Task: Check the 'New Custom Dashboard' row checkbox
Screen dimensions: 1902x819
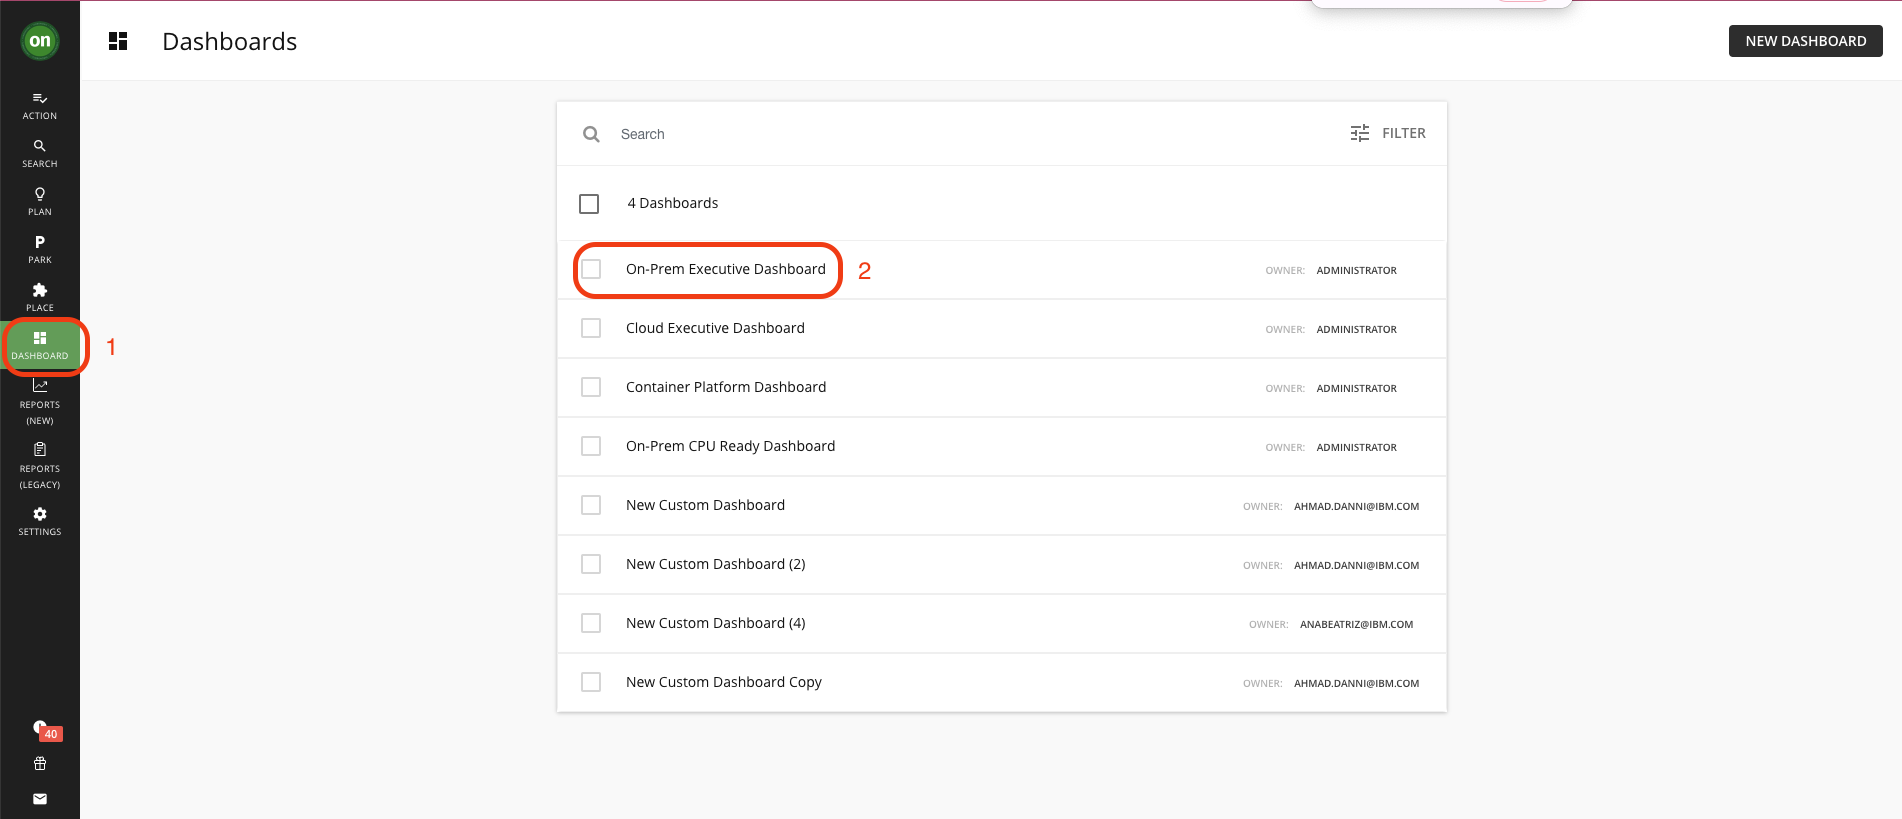Action: [x=591, y=505]
